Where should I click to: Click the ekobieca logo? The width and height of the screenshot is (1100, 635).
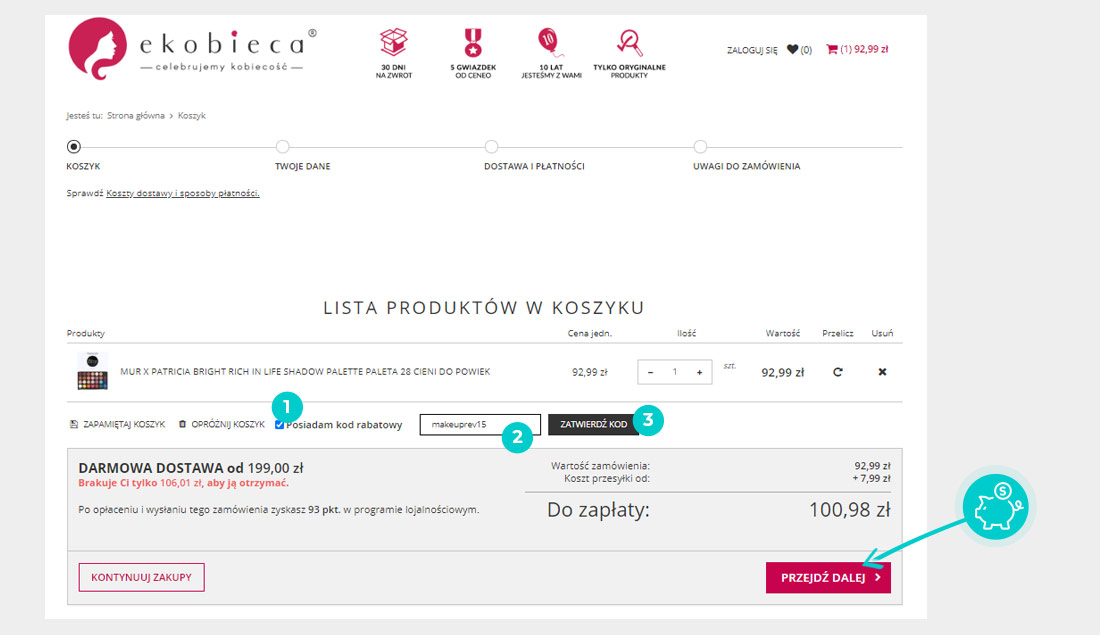point(192,49)
